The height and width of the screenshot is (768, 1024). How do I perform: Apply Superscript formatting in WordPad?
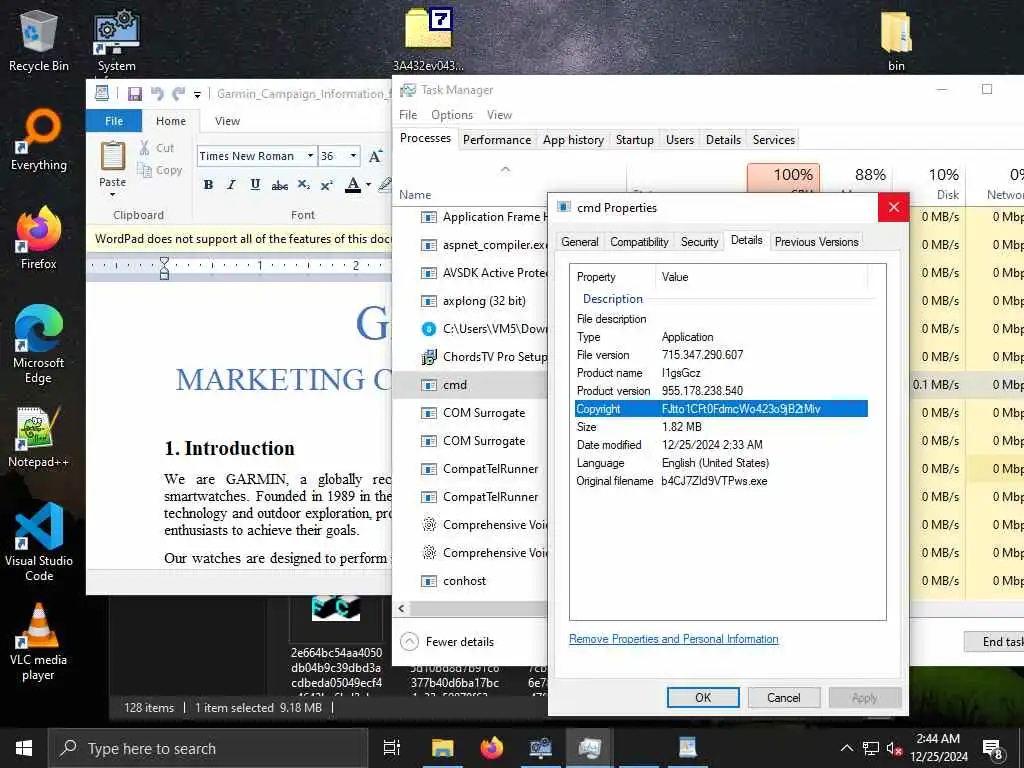point(327,185)
